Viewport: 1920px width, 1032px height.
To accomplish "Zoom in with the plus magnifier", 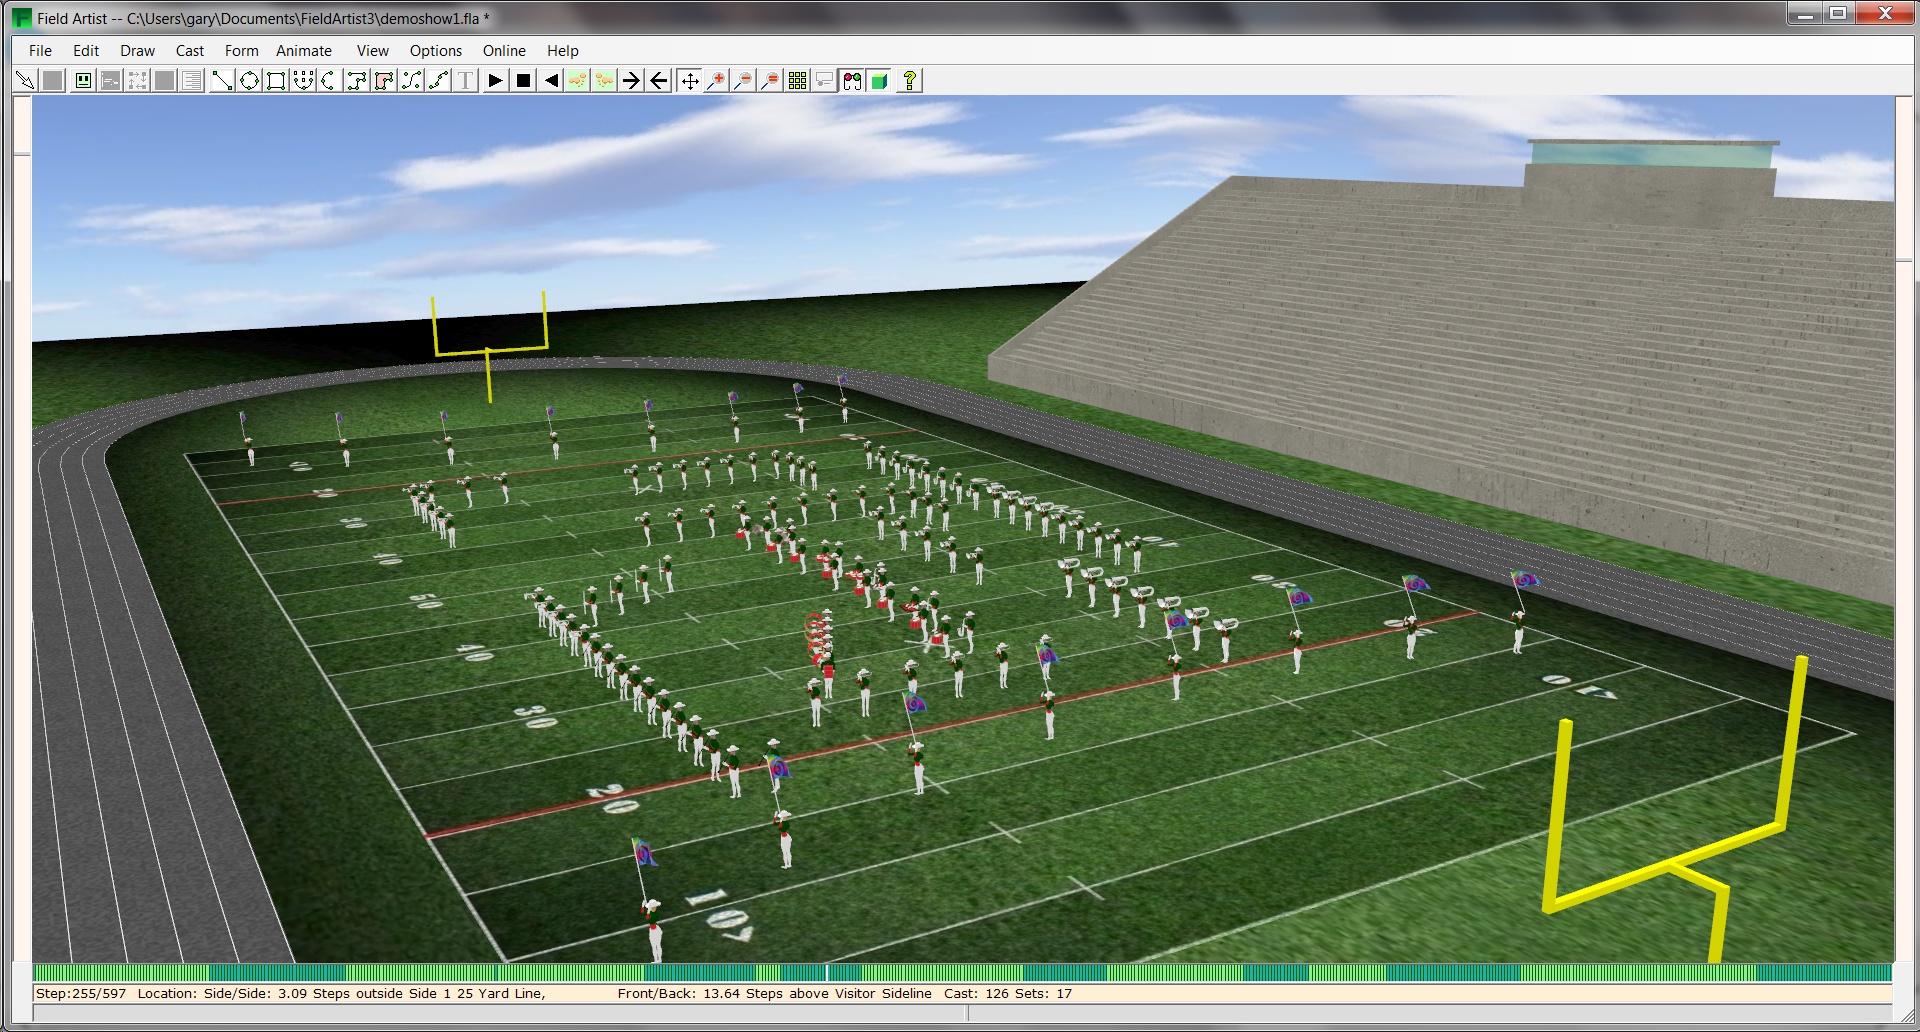I will 716,81.
